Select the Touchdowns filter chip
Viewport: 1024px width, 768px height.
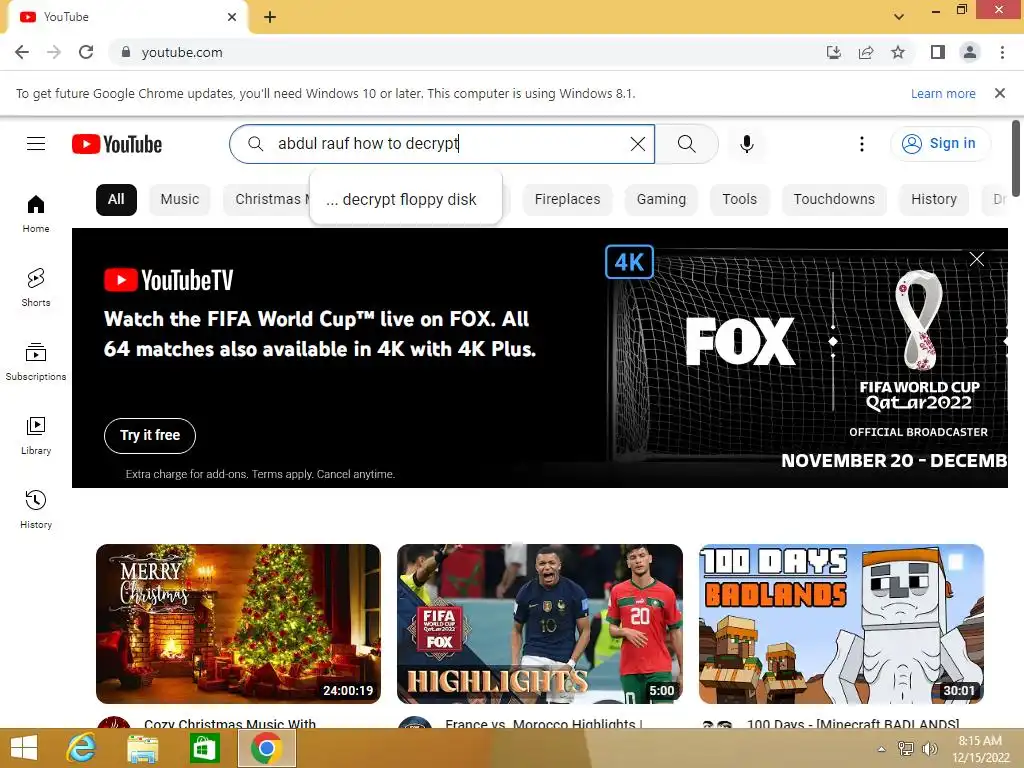coord(834,199)
